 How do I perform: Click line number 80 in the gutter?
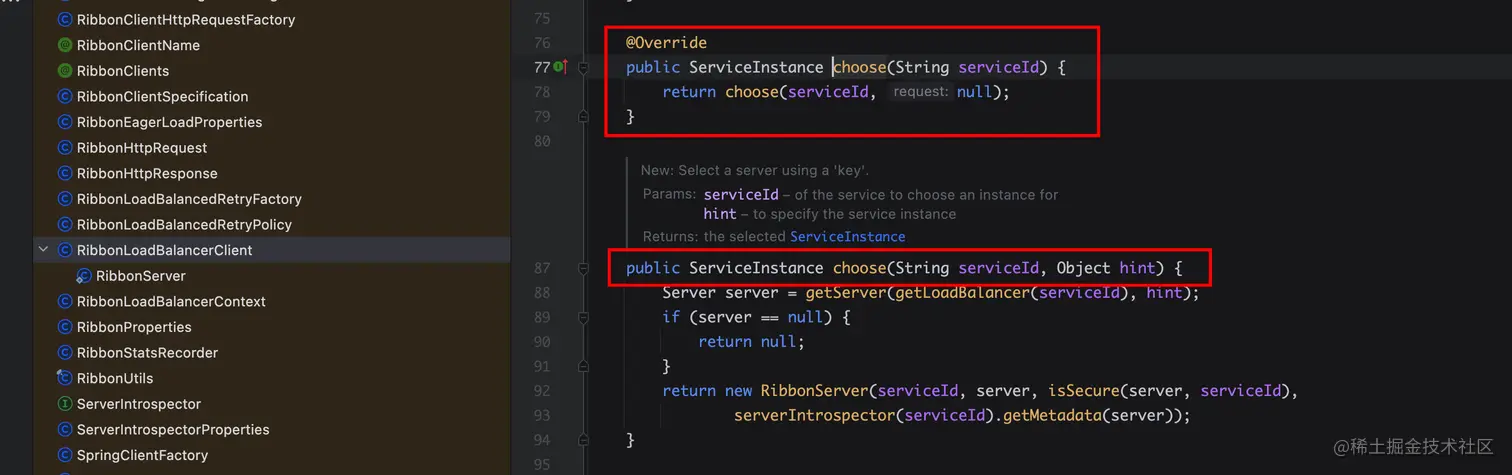pos(543,141)
